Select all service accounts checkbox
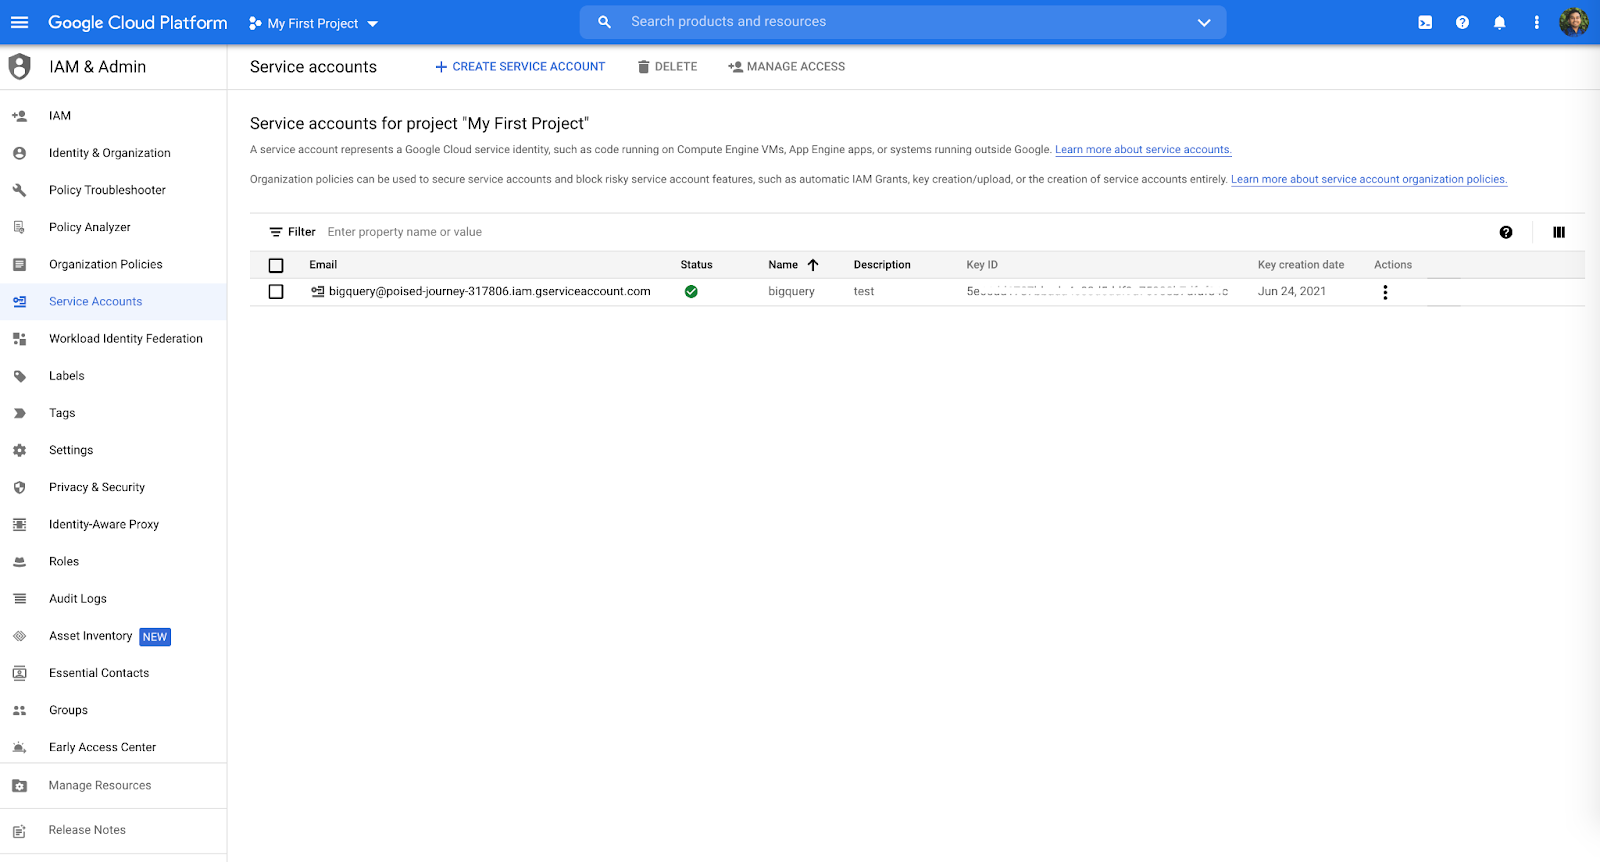 tap(276, 266)
